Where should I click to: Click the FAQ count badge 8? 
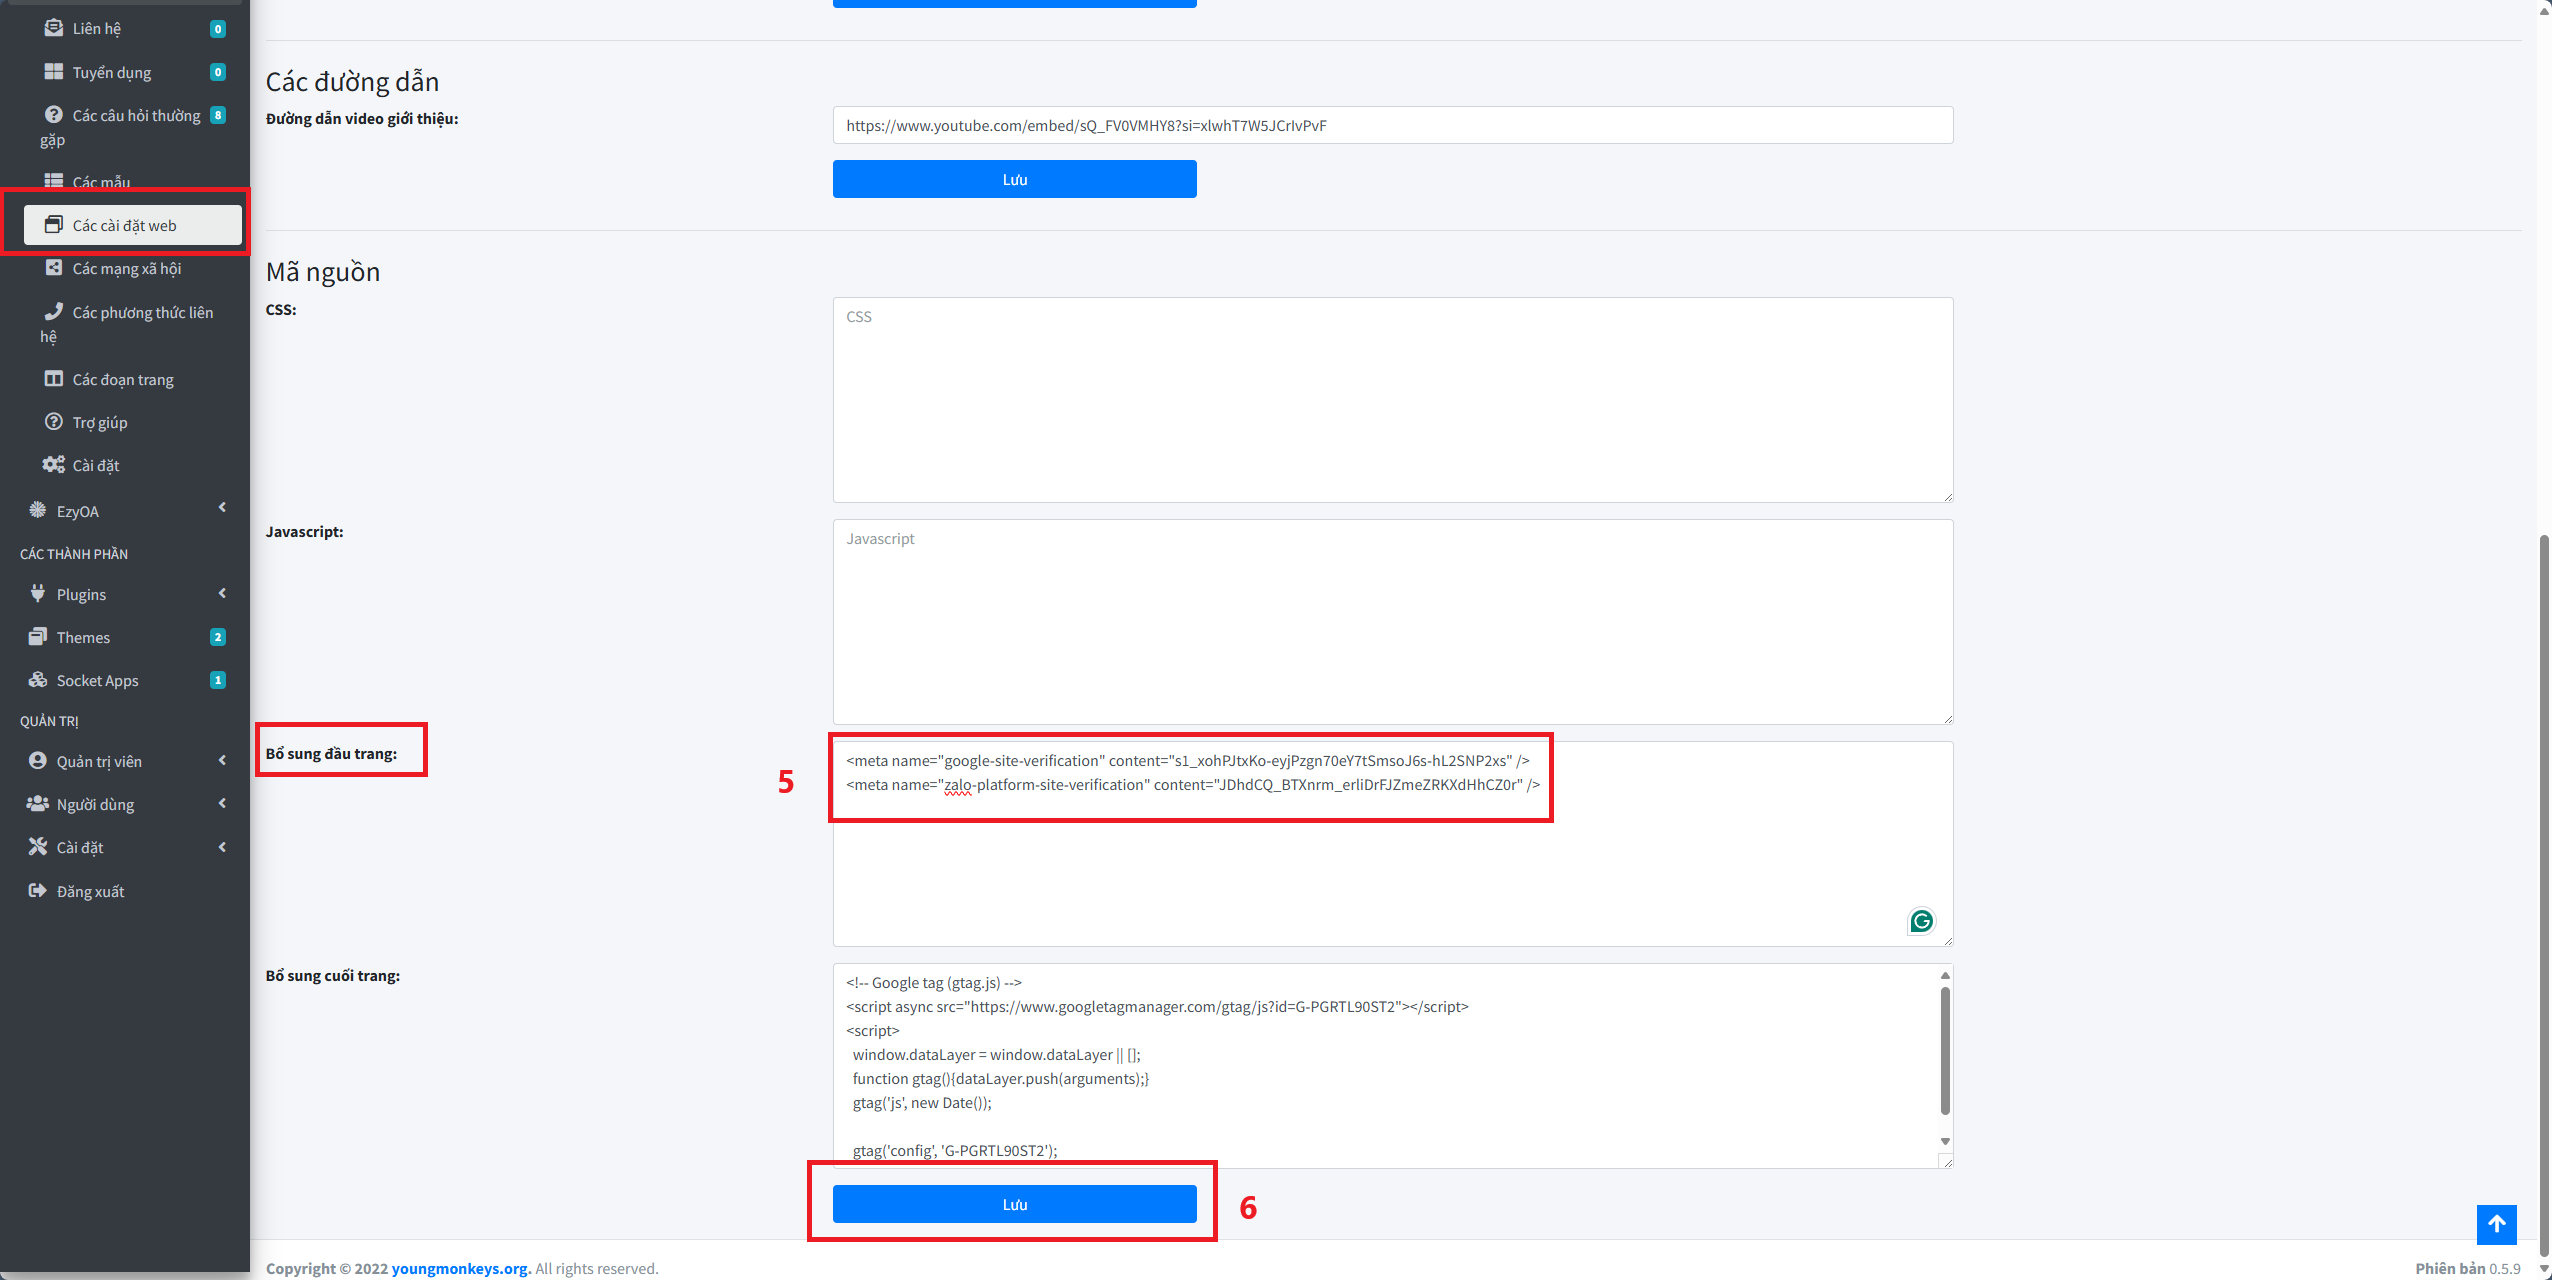[217, 115]
